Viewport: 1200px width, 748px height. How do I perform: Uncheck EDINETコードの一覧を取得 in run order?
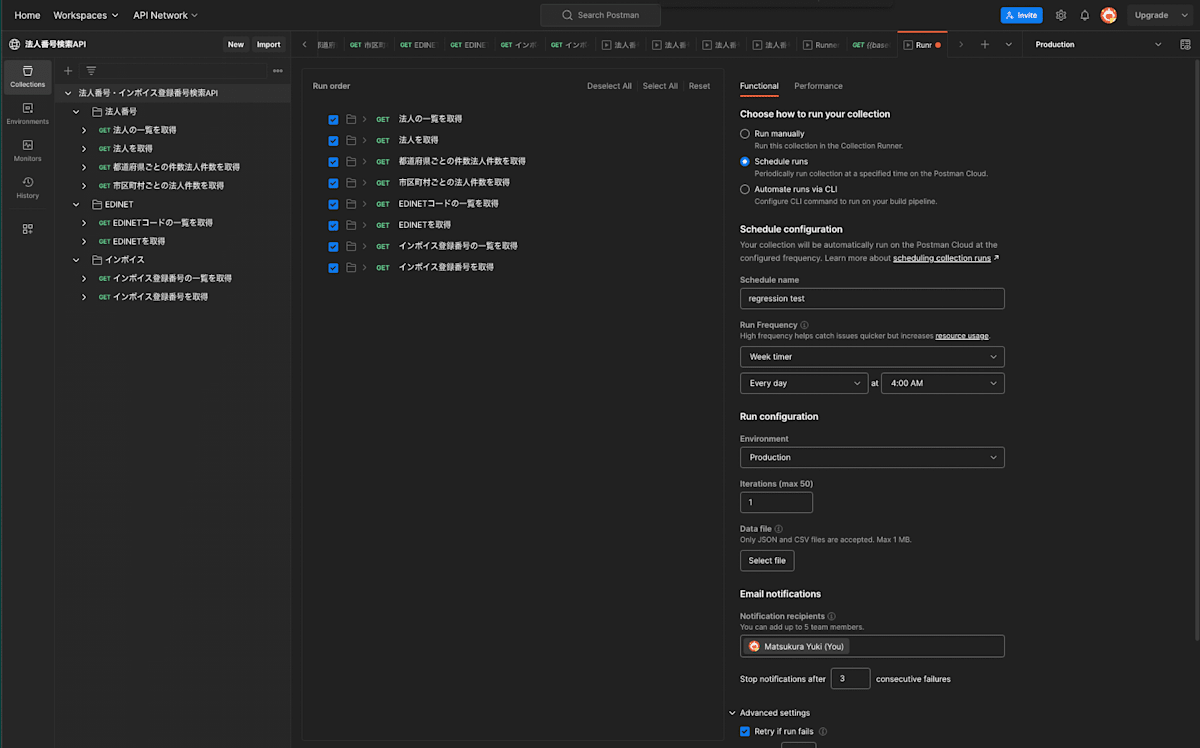(333, 204)
